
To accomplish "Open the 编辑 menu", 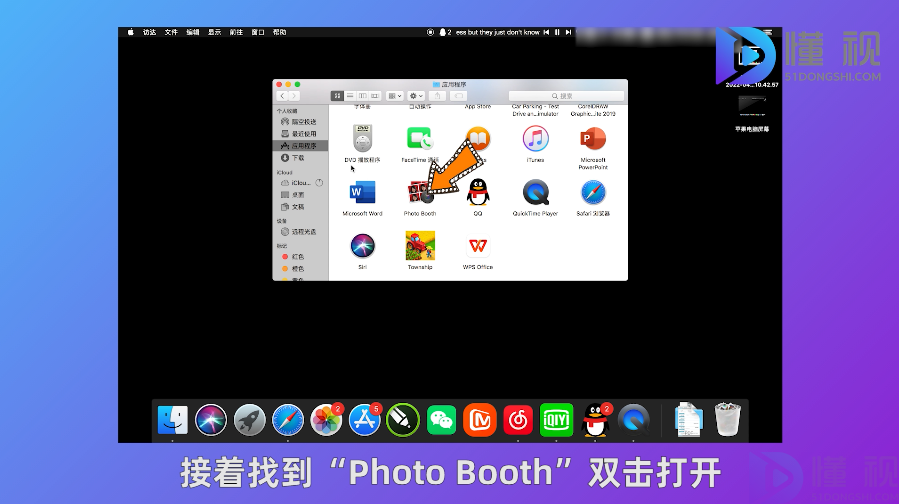I will pos(193,32).
